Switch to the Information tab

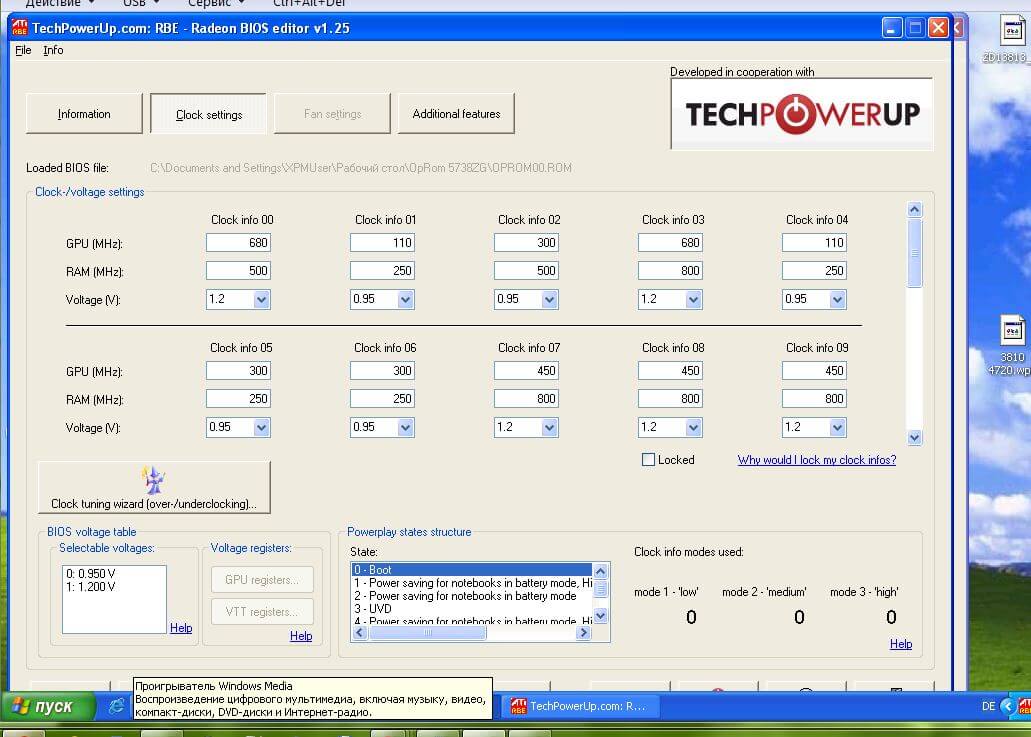tap(84, 114)
